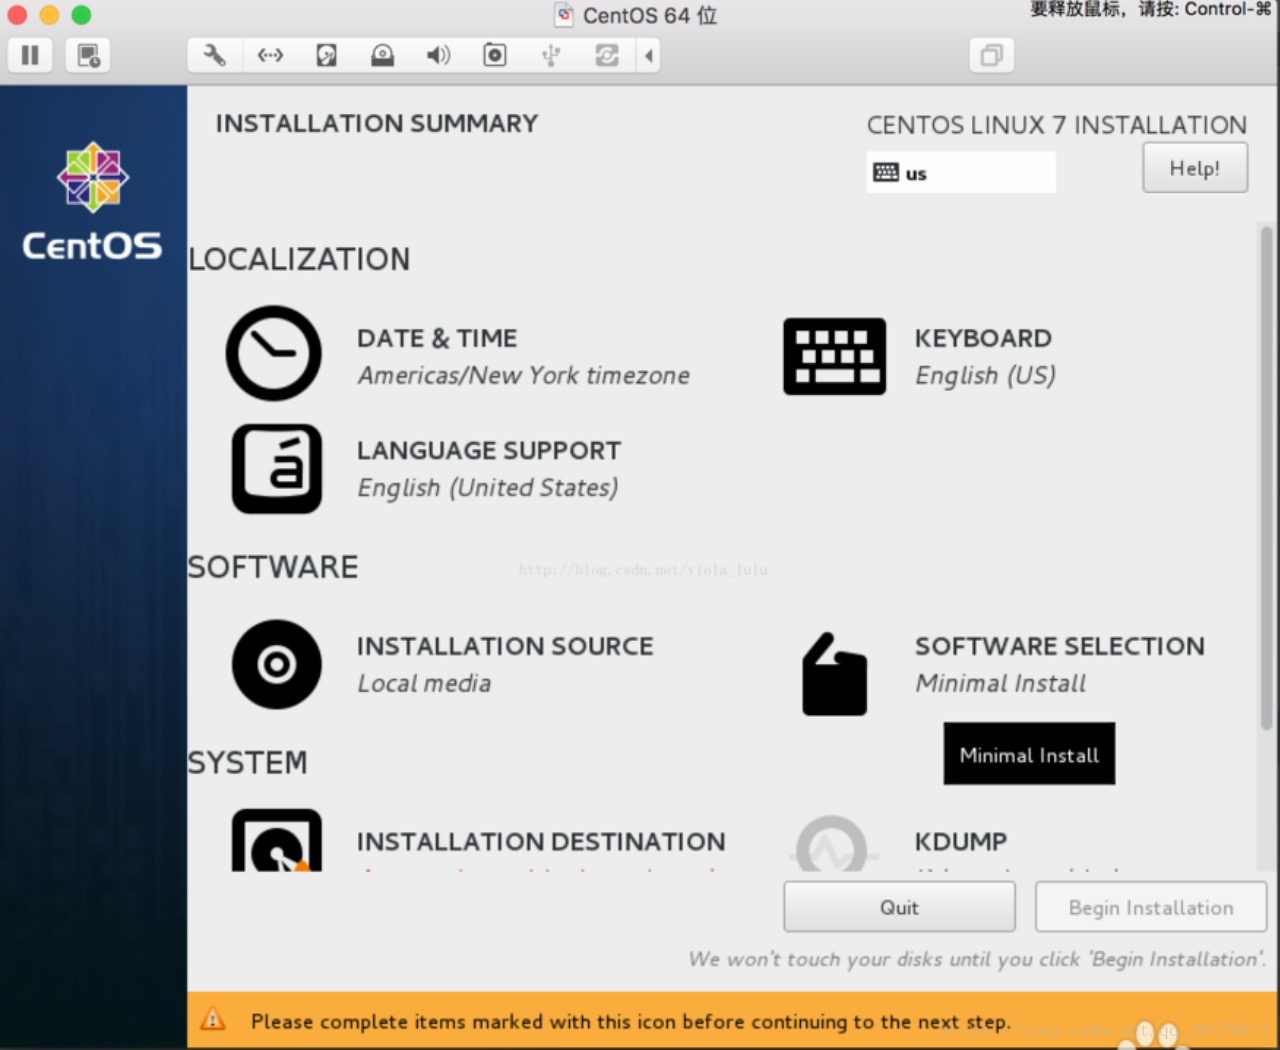1280x1050 pixels.
Task: Click the network adapter arrows icon
Action: pyautogui.click(x=270, y=55)
